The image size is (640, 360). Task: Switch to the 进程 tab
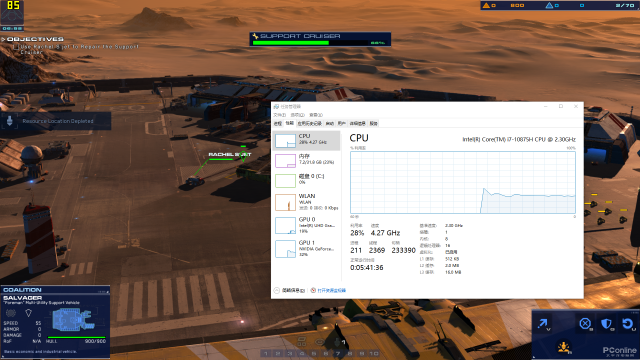[278, 123]
